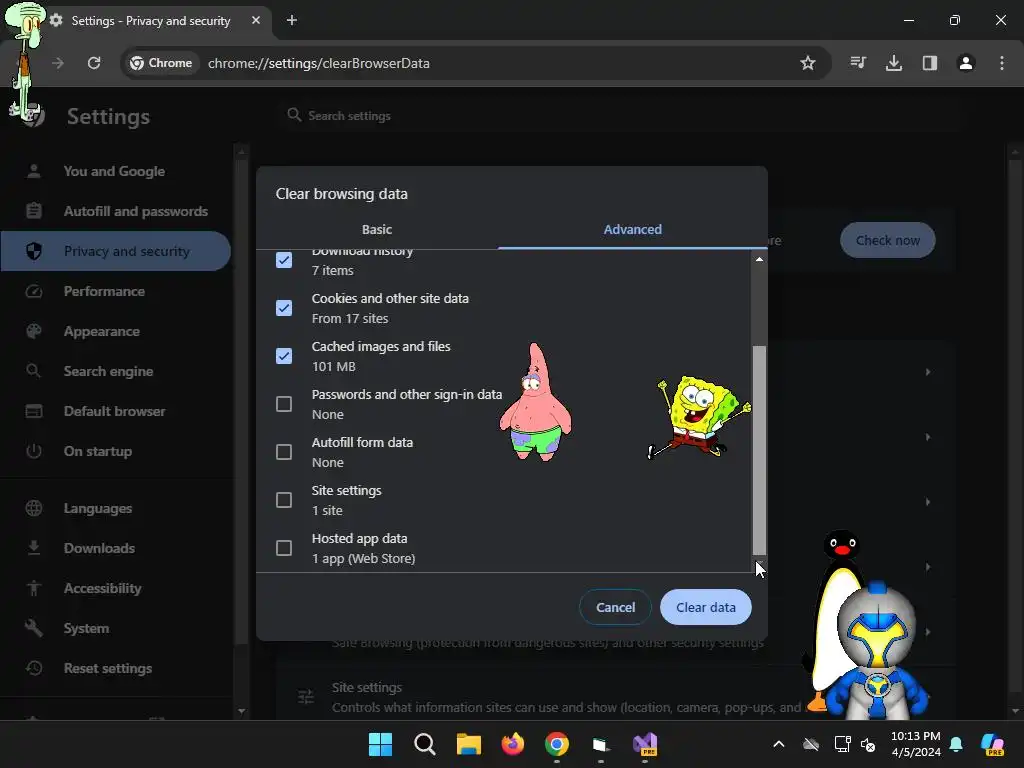Click the Privacy and security shield icon

click(34, 251)
